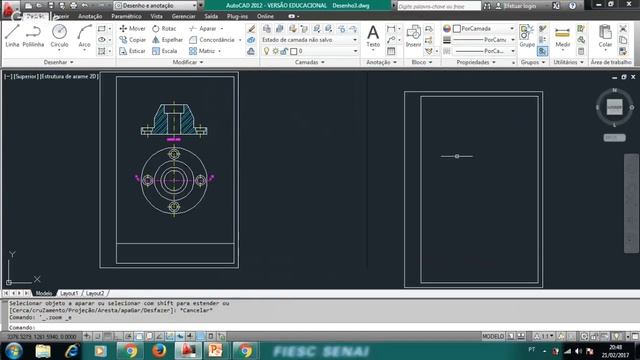Click the Medir (measure) tool
640x360 pixels.
(562, 37)
